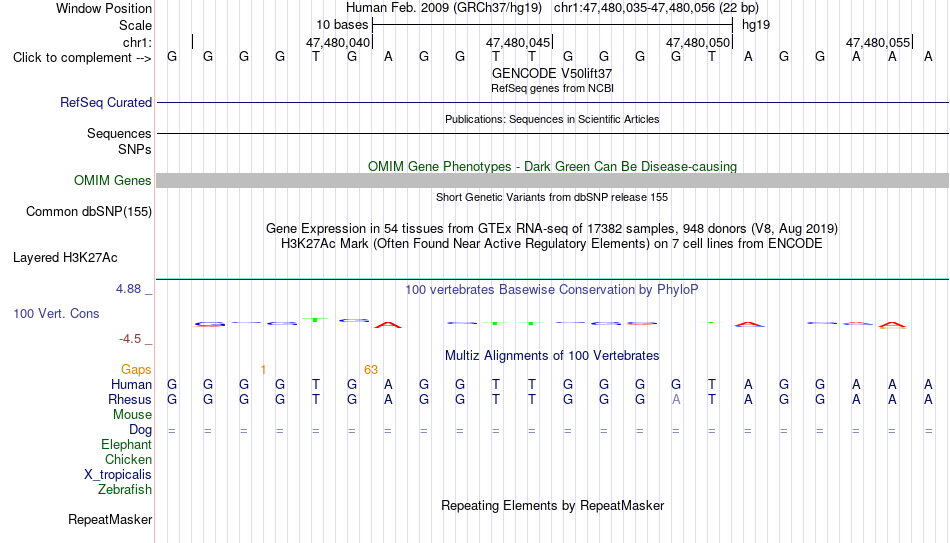
Task: Click the Human species row label
Action: [131, 385]
